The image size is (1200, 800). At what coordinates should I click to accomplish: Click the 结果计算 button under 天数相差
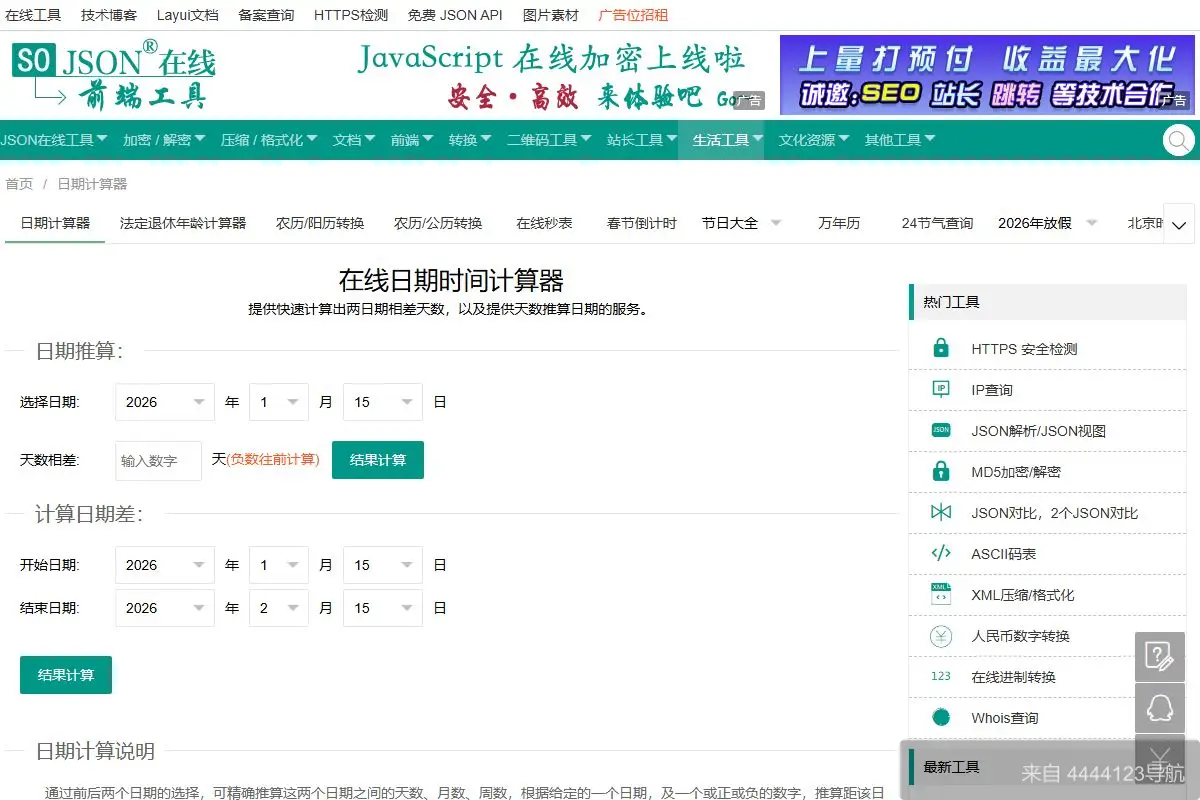click(377, 460)
